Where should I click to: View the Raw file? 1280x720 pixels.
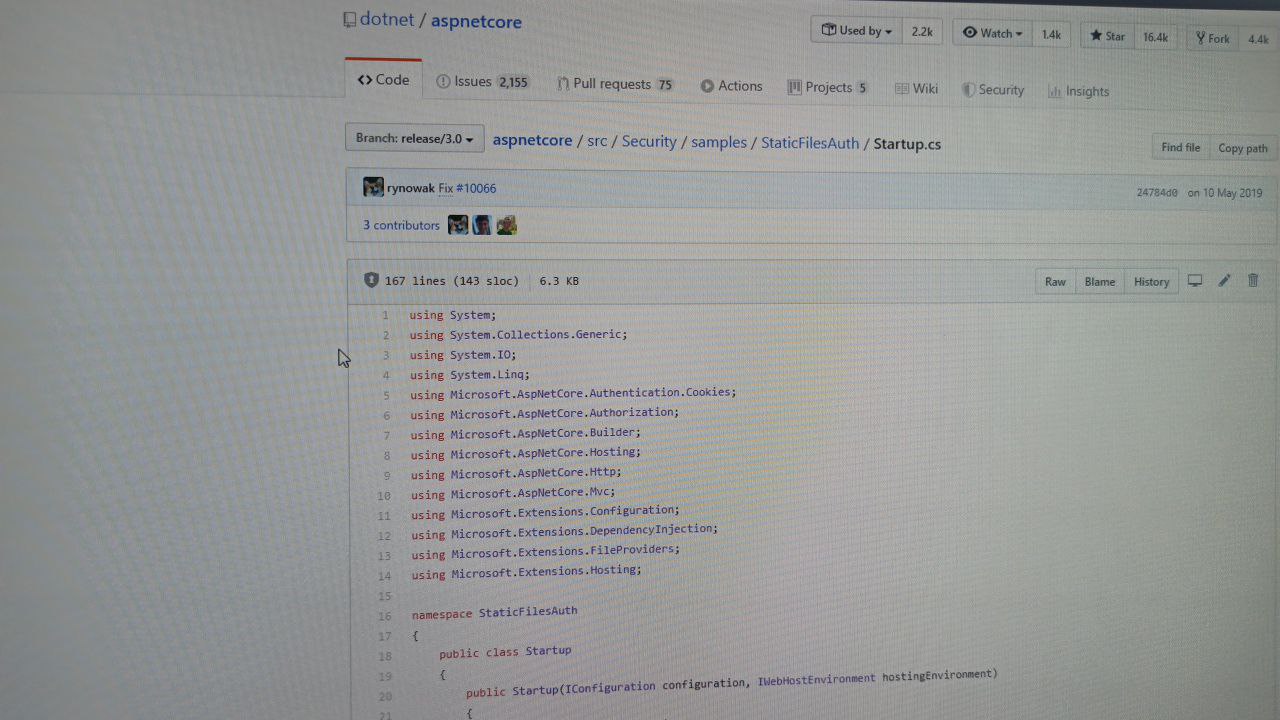pyautogui.click(x=1055, y=281)
